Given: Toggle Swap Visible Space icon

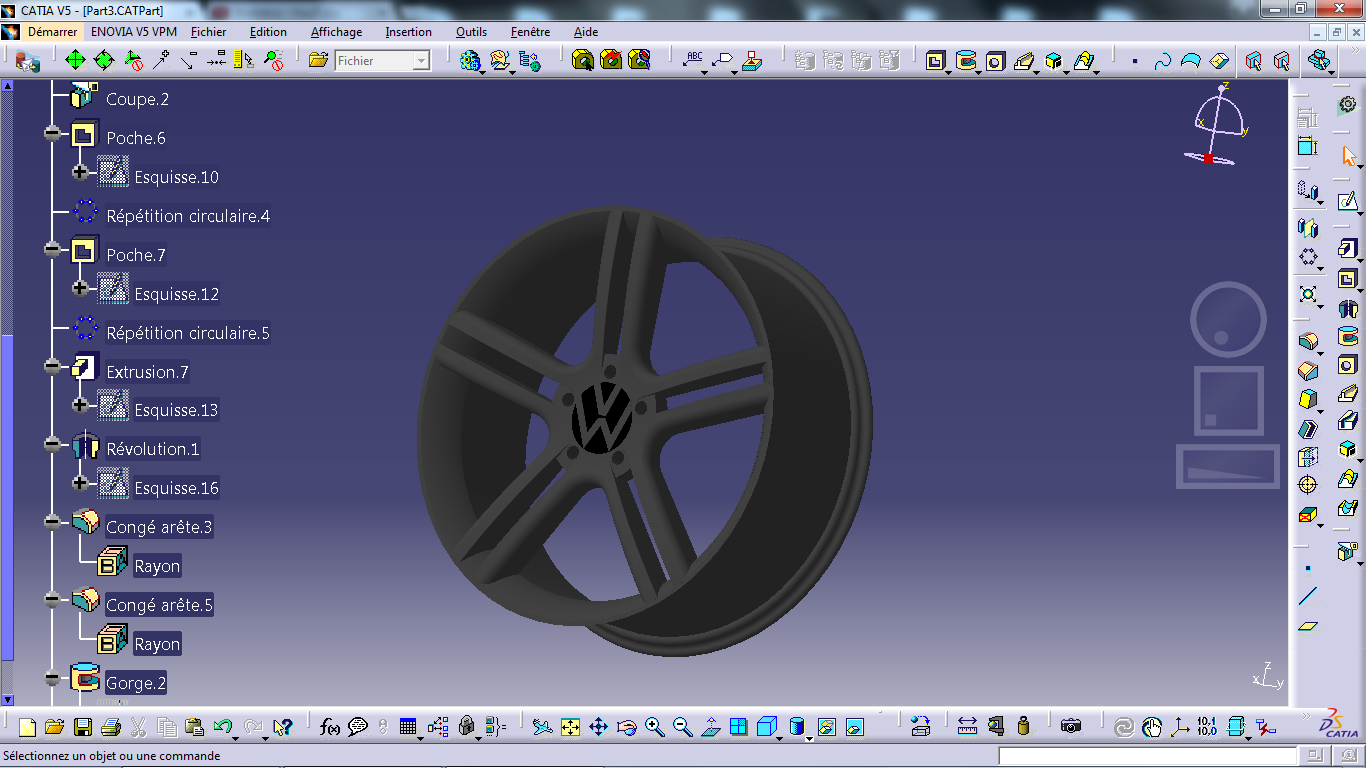Looking at the screenshot, I should [x=854, y=727].
